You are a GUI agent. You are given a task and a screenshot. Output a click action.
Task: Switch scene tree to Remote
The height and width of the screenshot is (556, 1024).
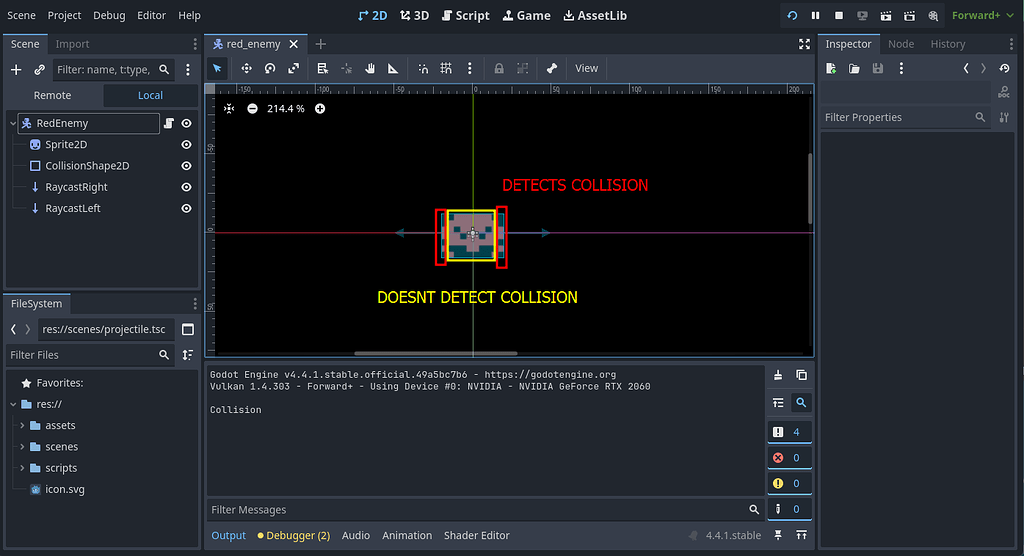tap(52, 95)
